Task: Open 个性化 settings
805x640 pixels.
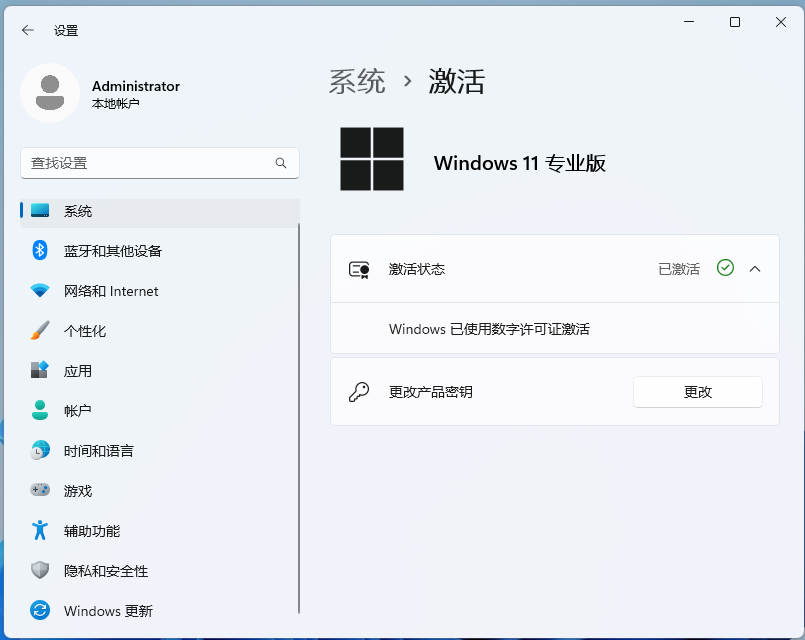Action: click(160, 331)
